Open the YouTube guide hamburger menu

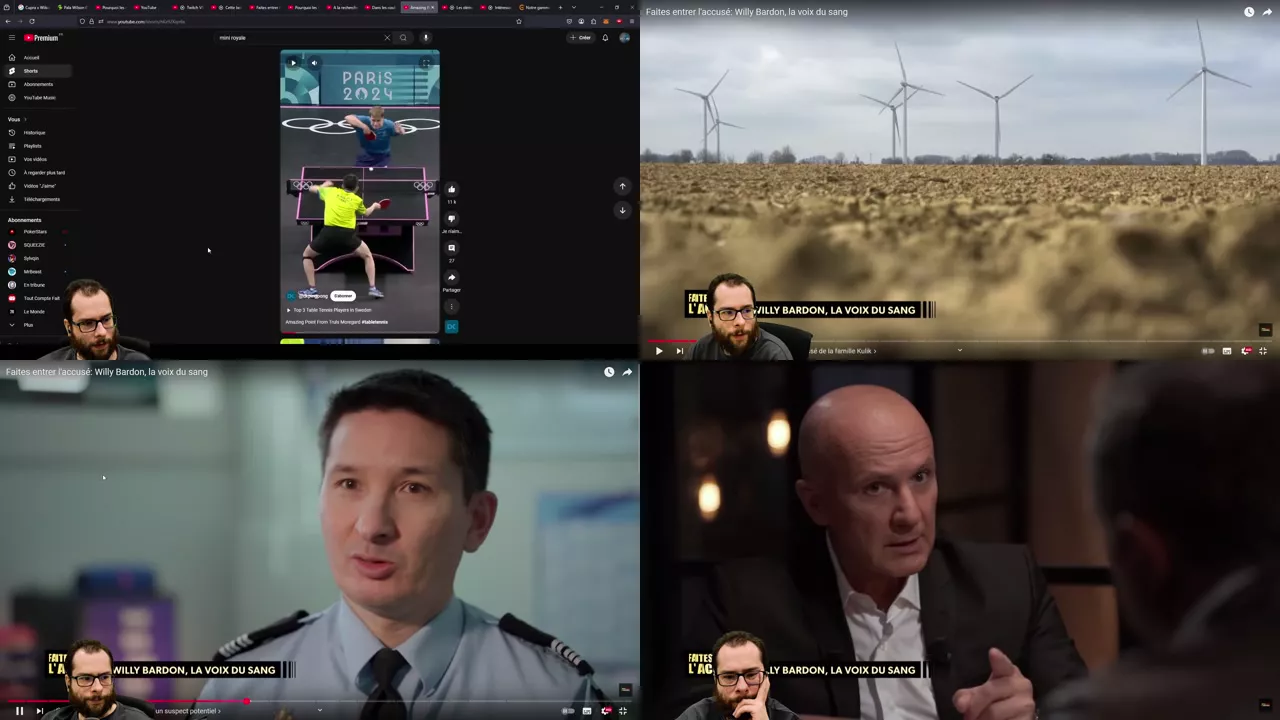click(x=12, y=38)
